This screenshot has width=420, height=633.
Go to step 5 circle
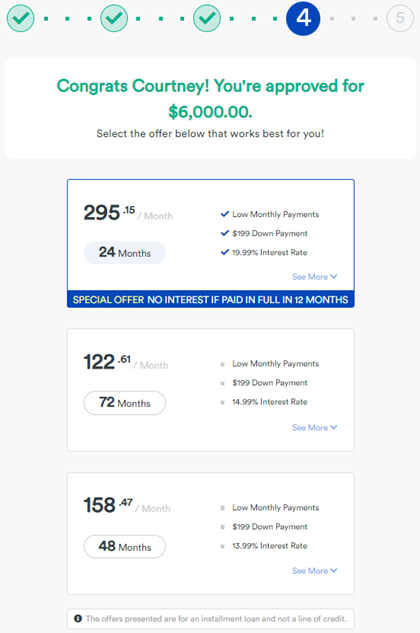coord(400,18)
